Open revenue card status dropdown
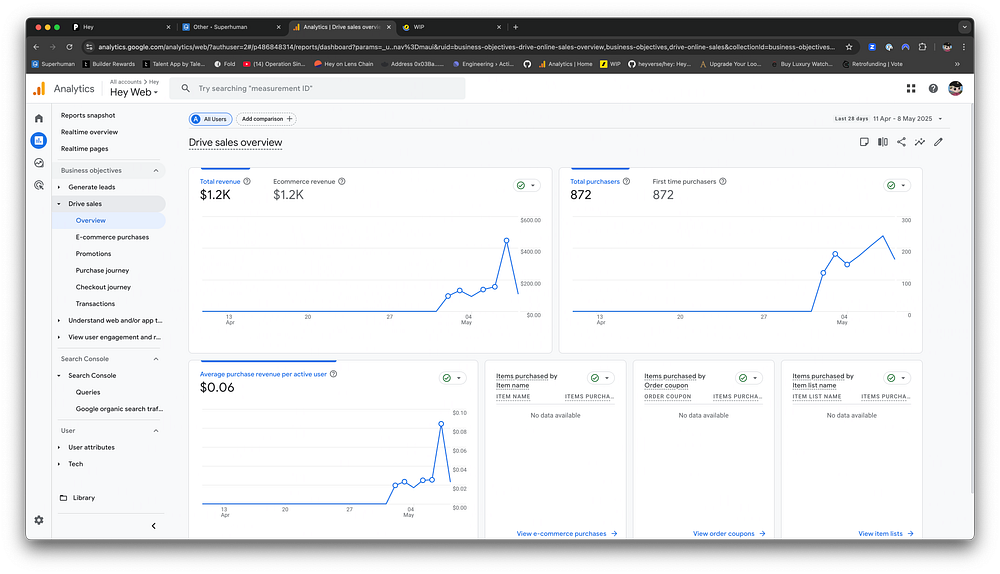The width and height of the screenshot is (1000, 574). [527, 186]
